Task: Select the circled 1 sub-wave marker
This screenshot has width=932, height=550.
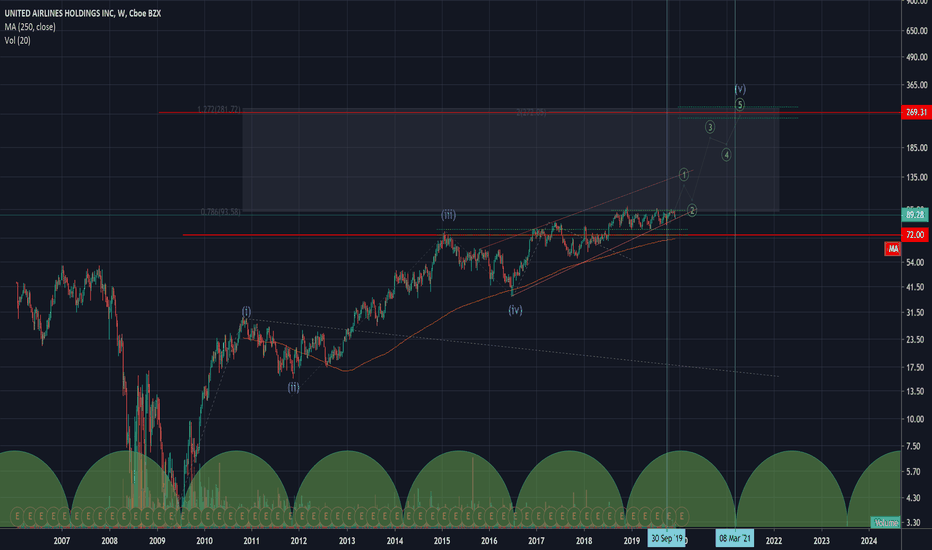Action: coord(684,175)
